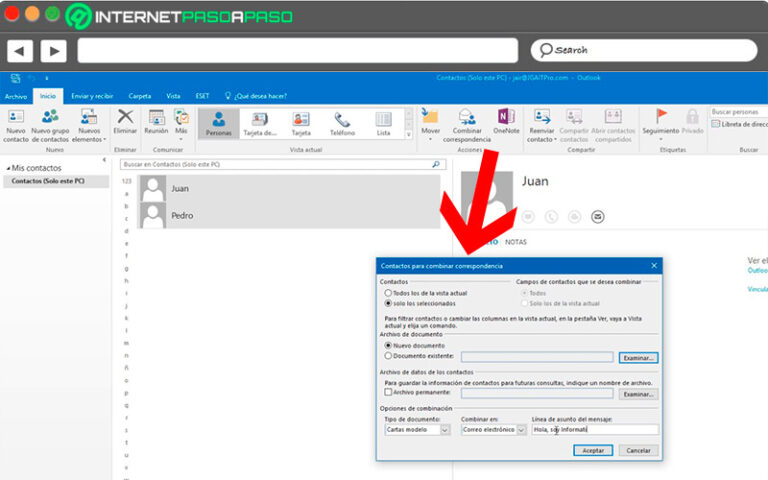
Task: Jump to 123 in the alphabet index
Action: (x=126, y=181)
